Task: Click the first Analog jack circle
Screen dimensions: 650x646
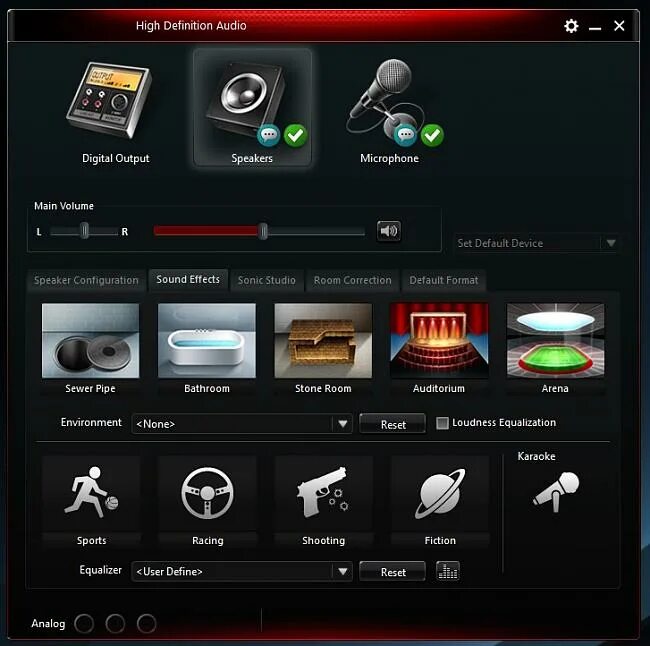Action: pos(84,623)
